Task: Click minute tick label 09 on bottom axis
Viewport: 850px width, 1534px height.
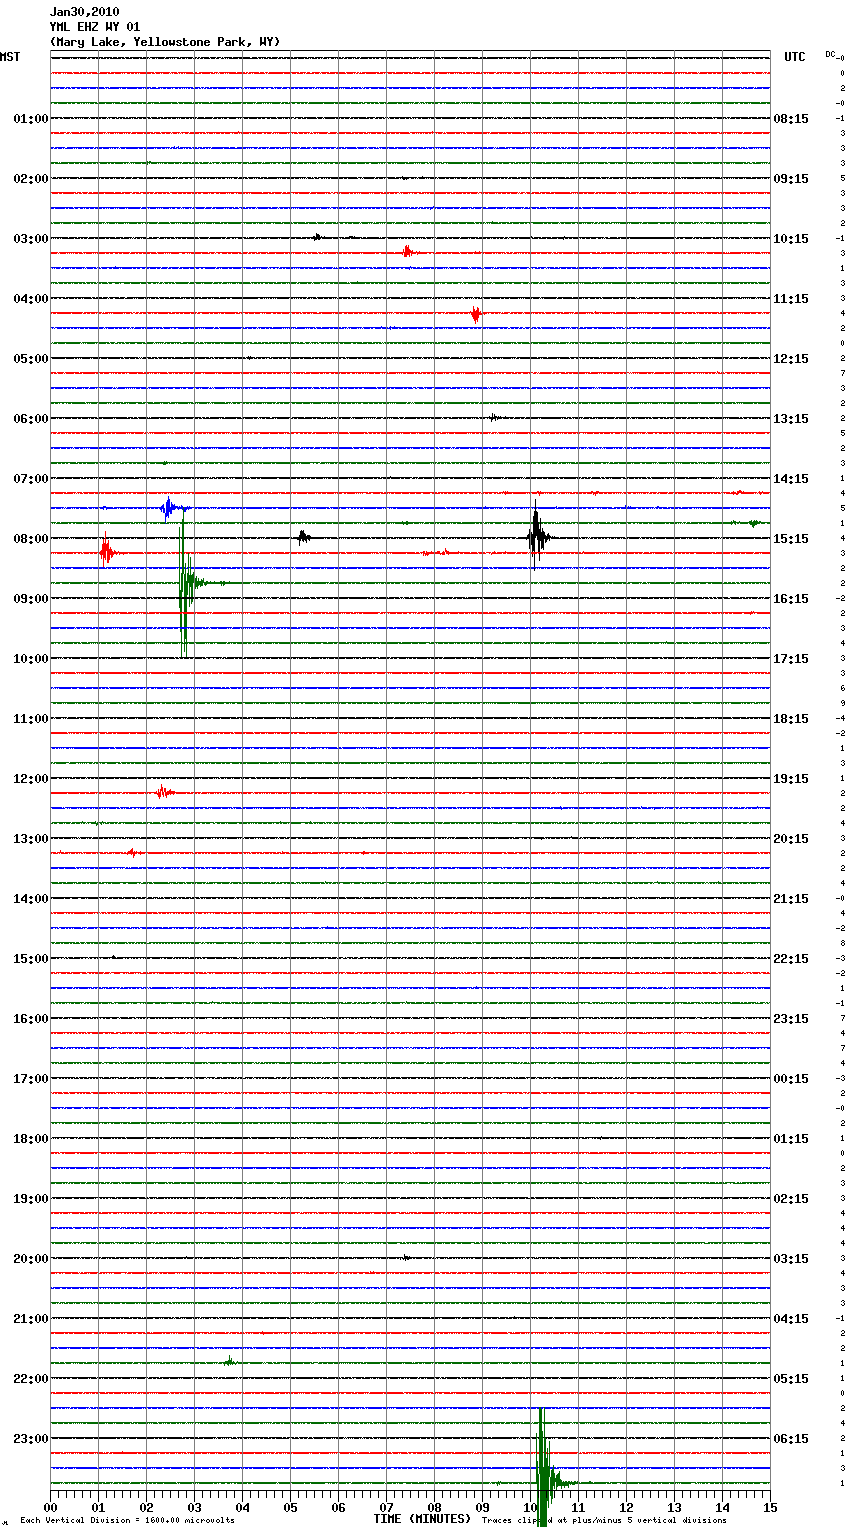Action: tap(482, 1507)
